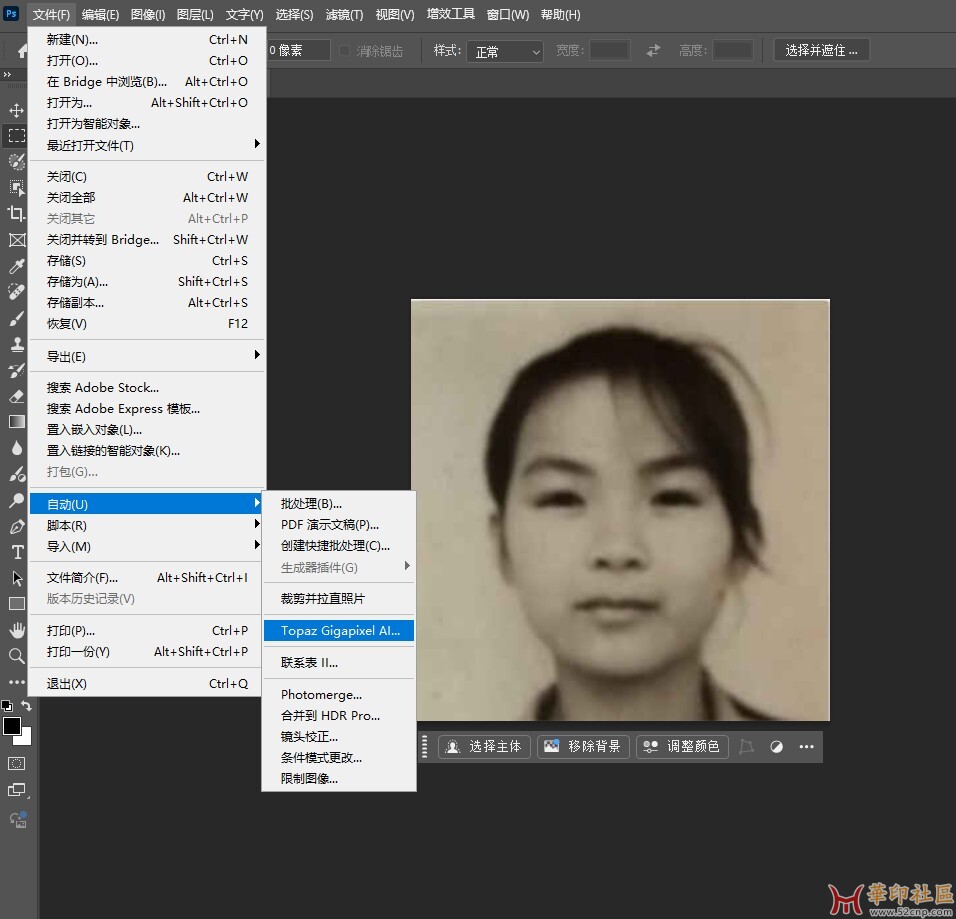Open the 样式 style dropdown
Image resolution: width=956 pixels, height=919 pixels.
[x=505, y=51]
